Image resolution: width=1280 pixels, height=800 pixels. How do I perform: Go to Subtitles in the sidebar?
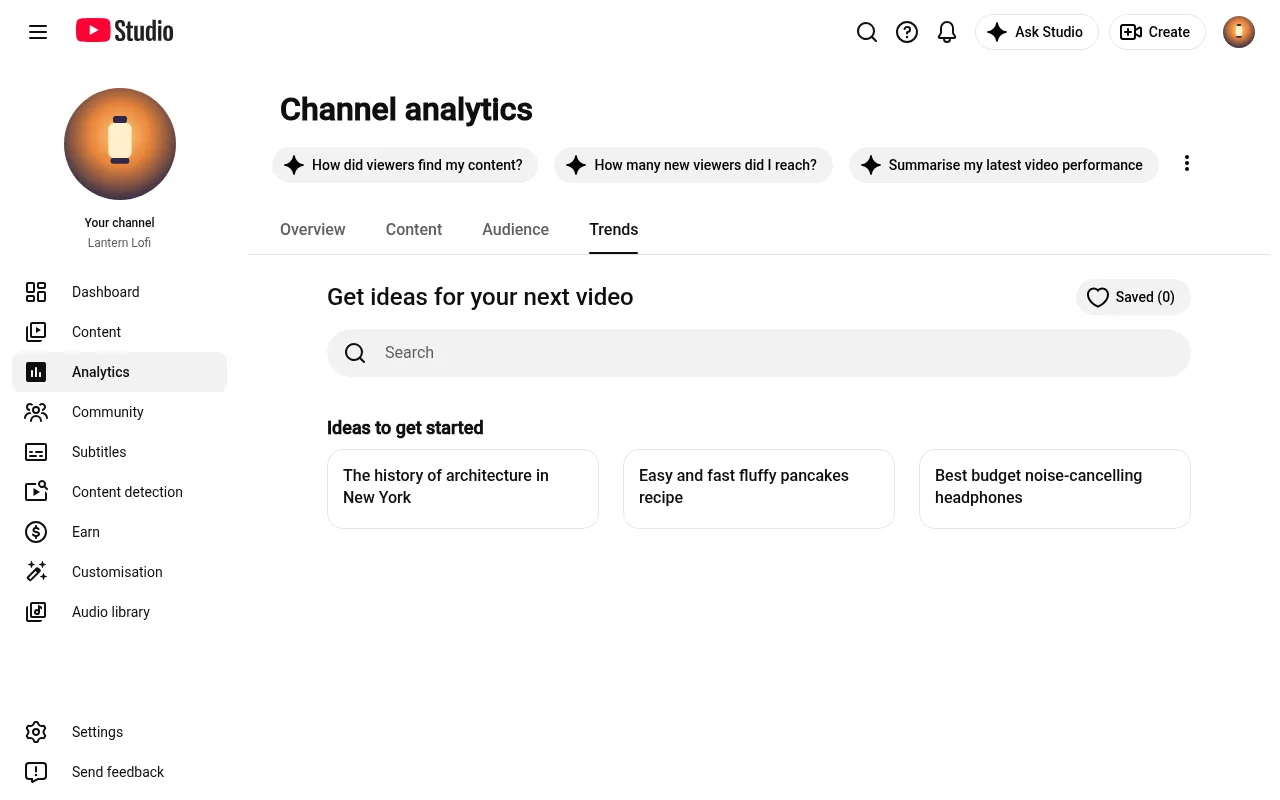[120, 452]
